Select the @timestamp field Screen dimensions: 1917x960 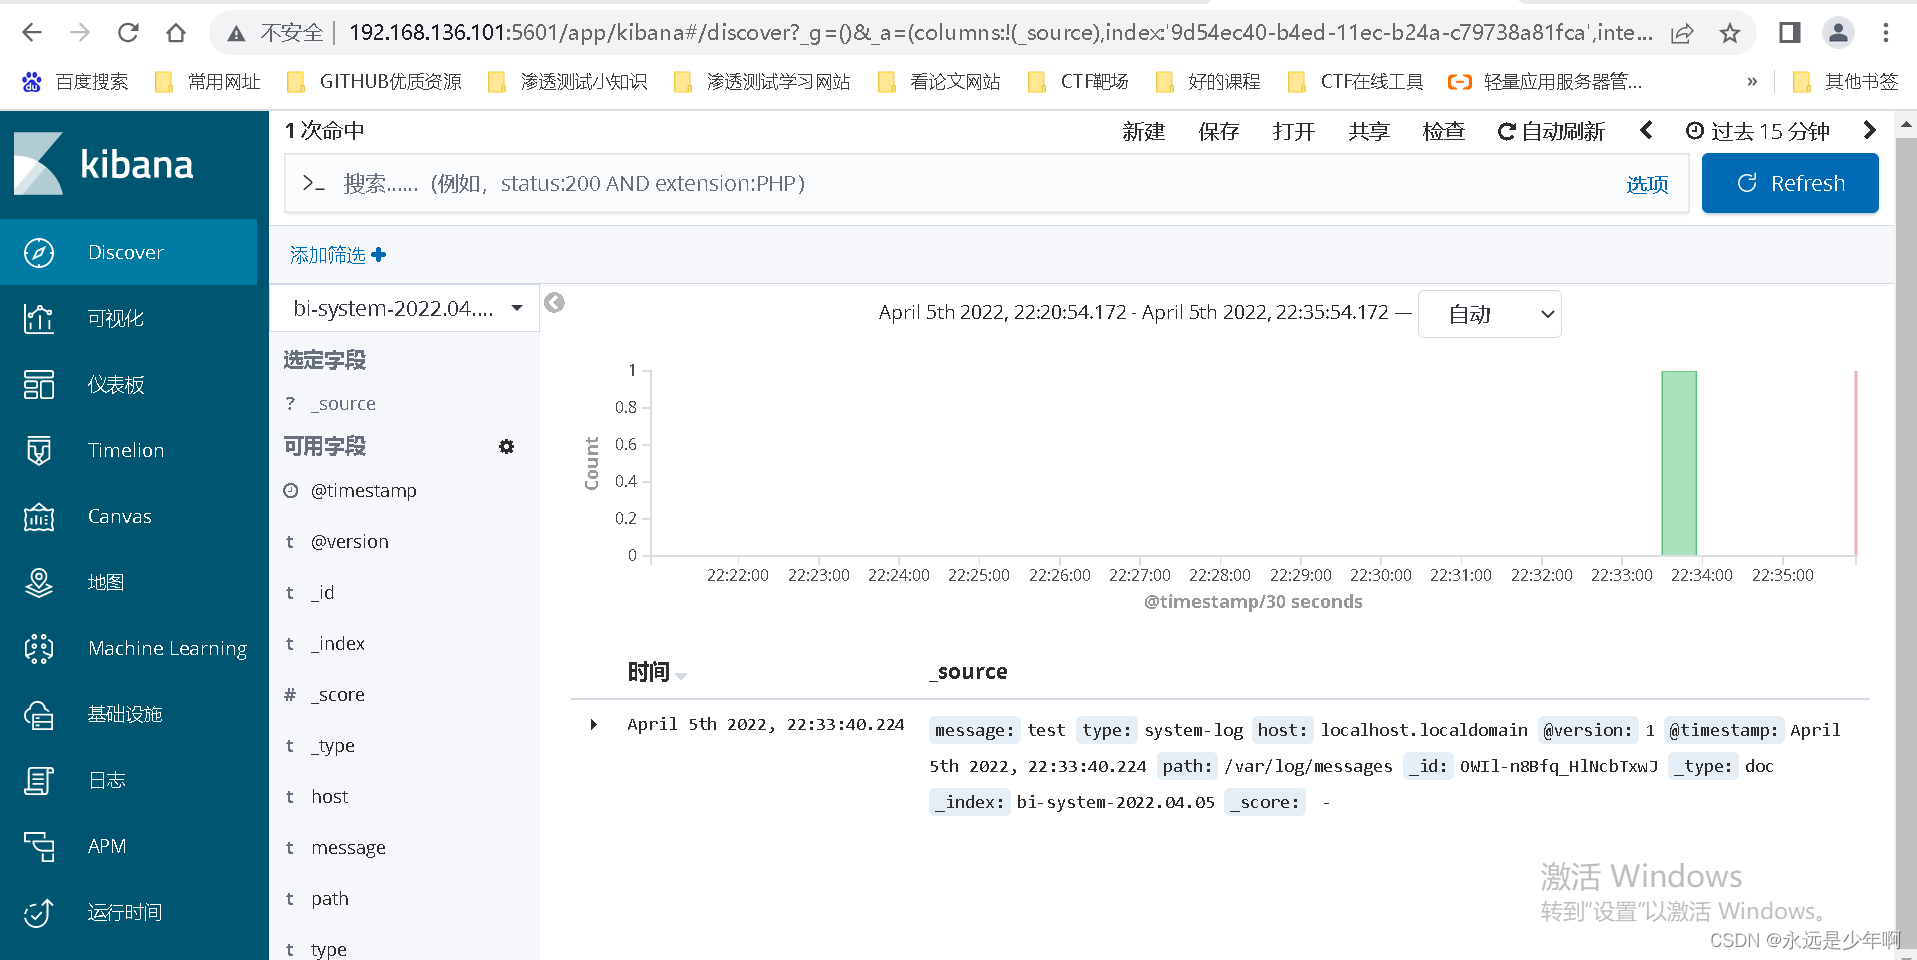[363, 490]
